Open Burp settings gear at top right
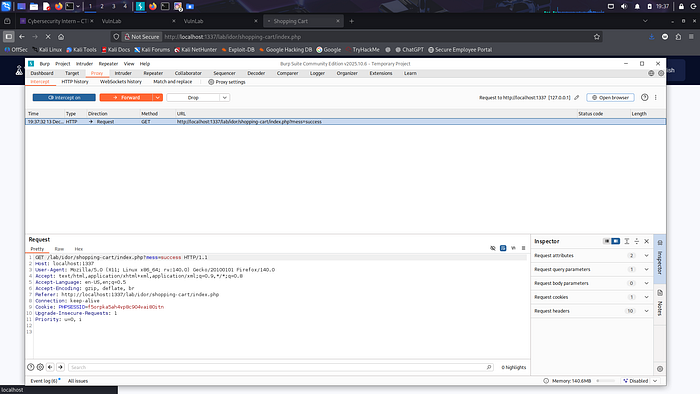Screen dimensions: 700x394 pos(661,73)
